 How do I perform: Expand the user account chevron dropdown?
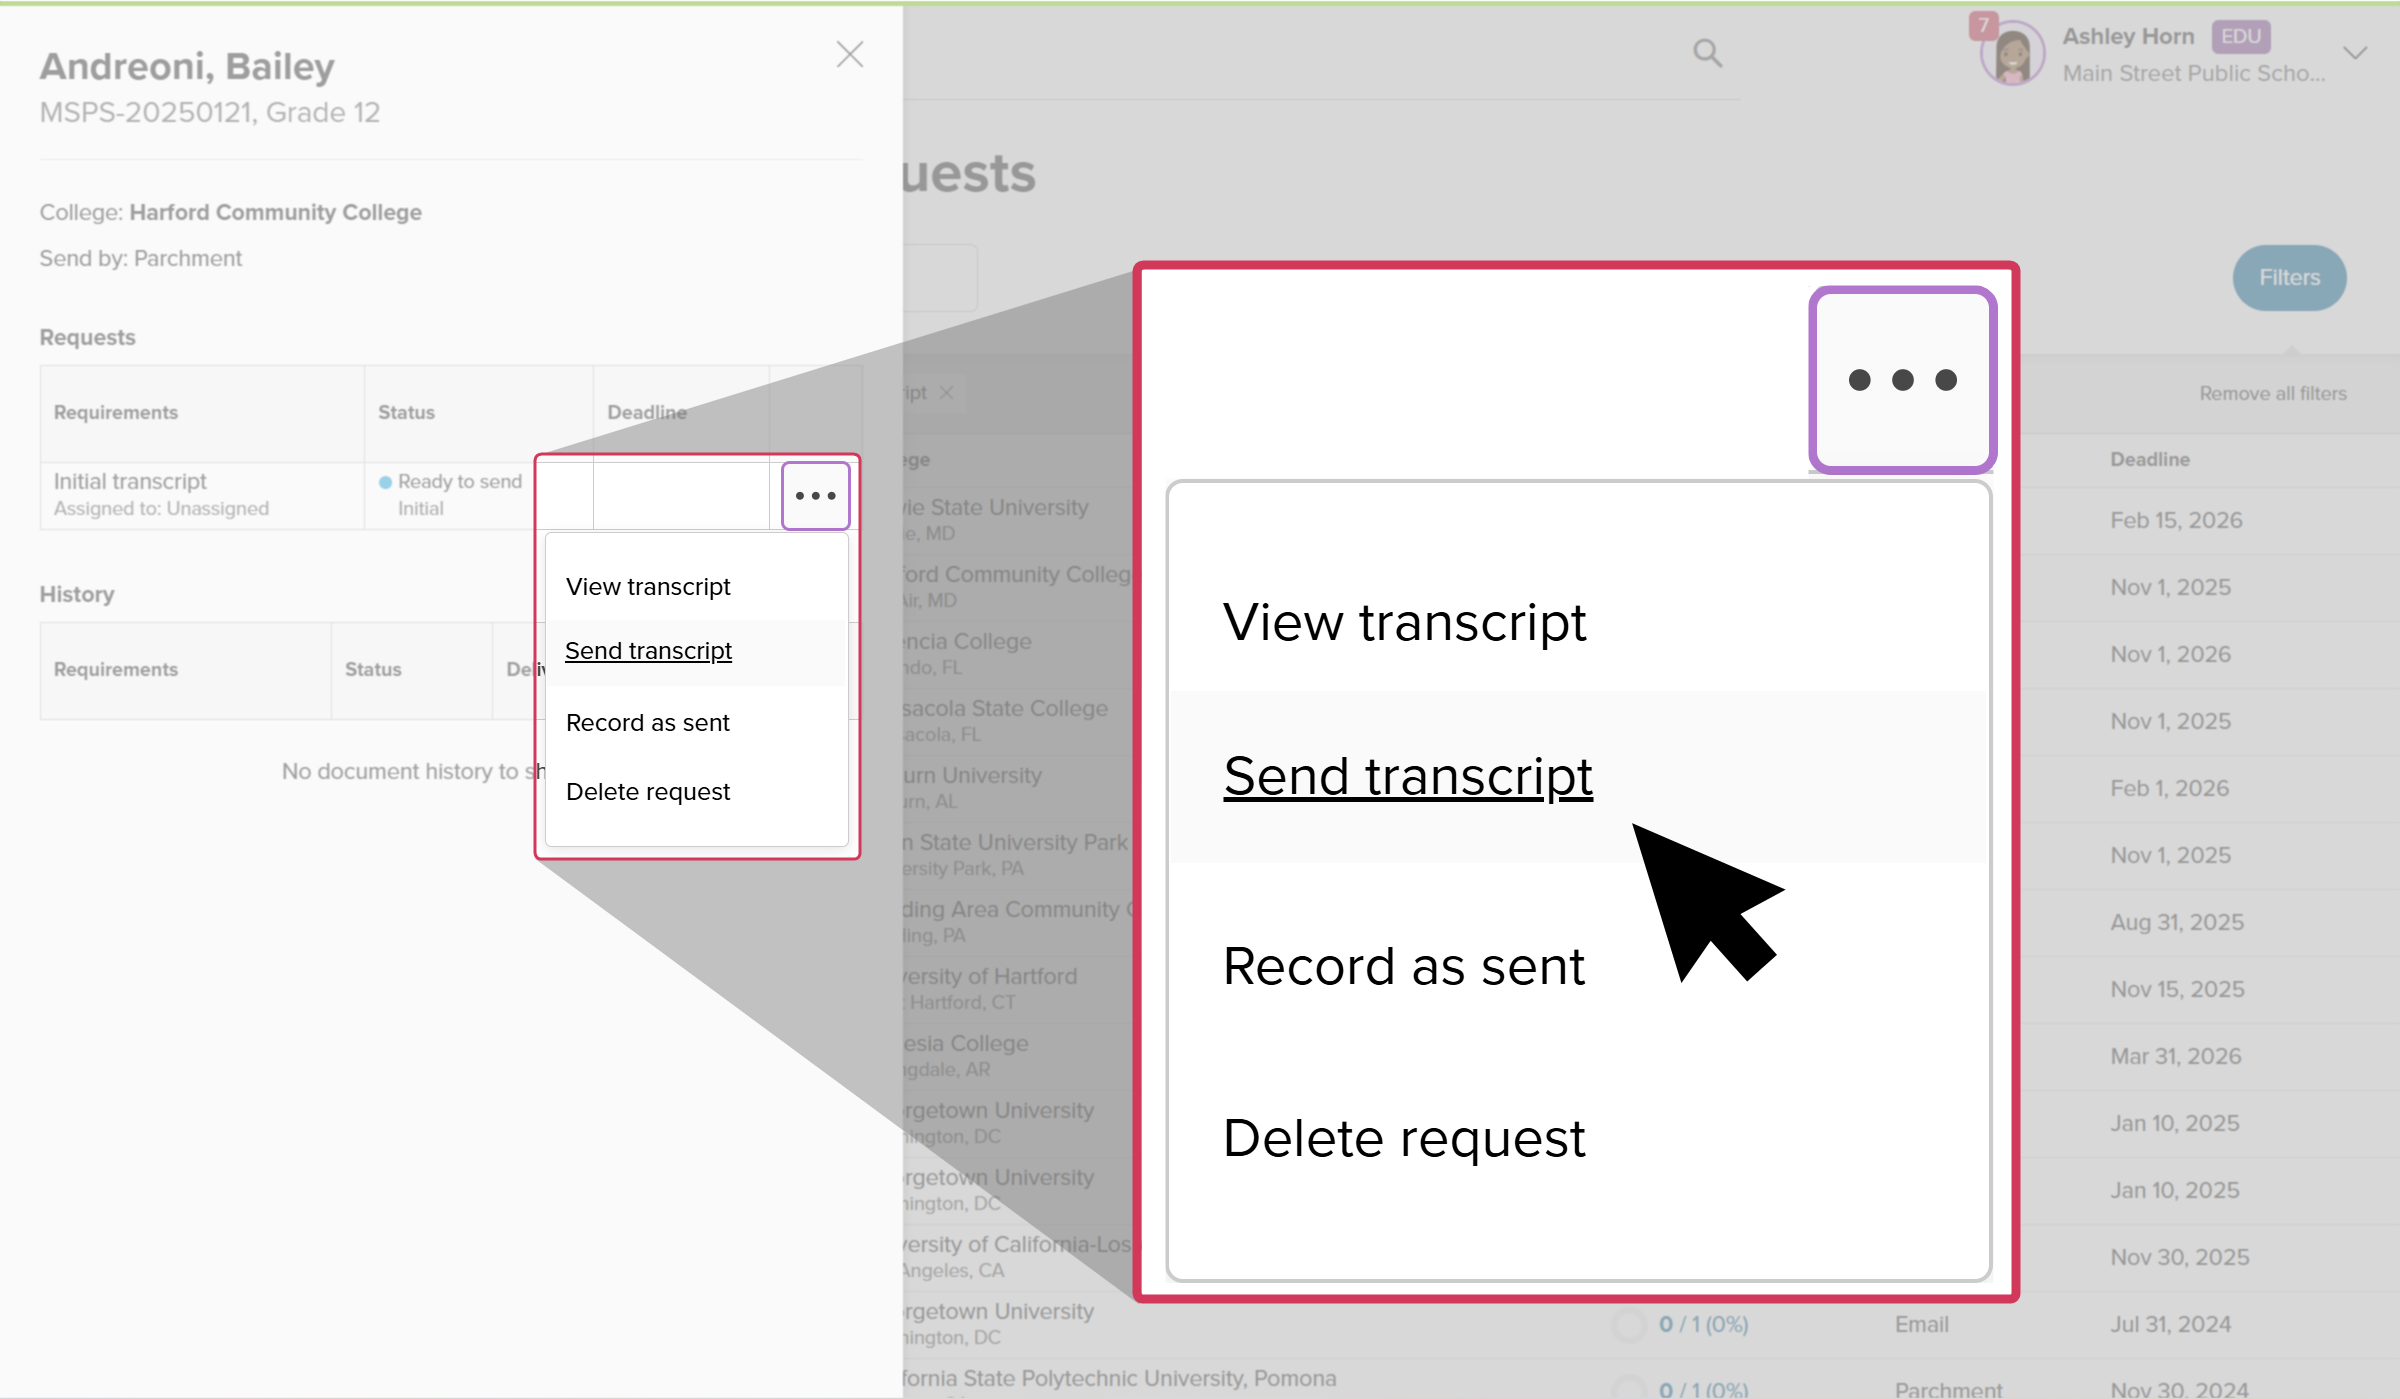point(2355,53)
